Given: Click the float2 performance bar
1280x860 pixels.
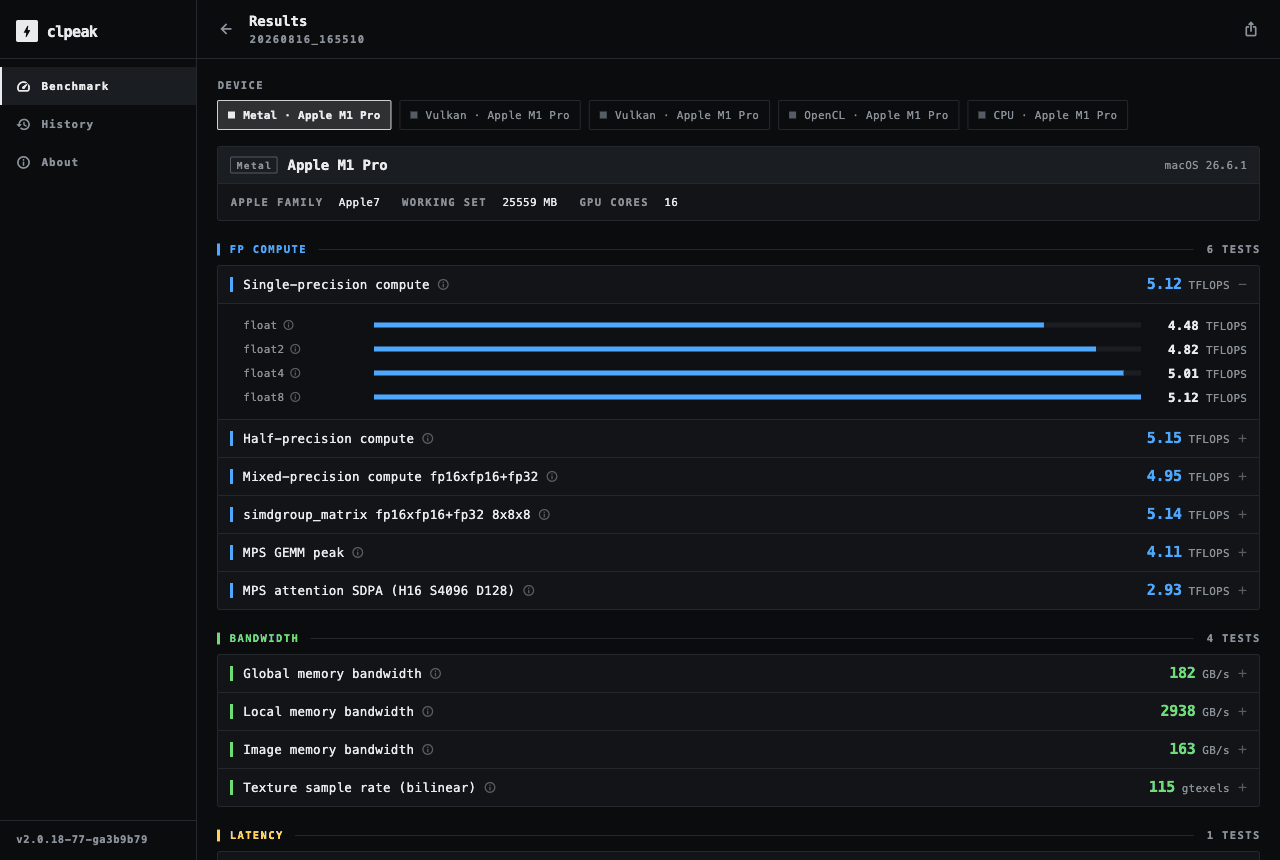Looking at the screenshot, I should point(757,349).
